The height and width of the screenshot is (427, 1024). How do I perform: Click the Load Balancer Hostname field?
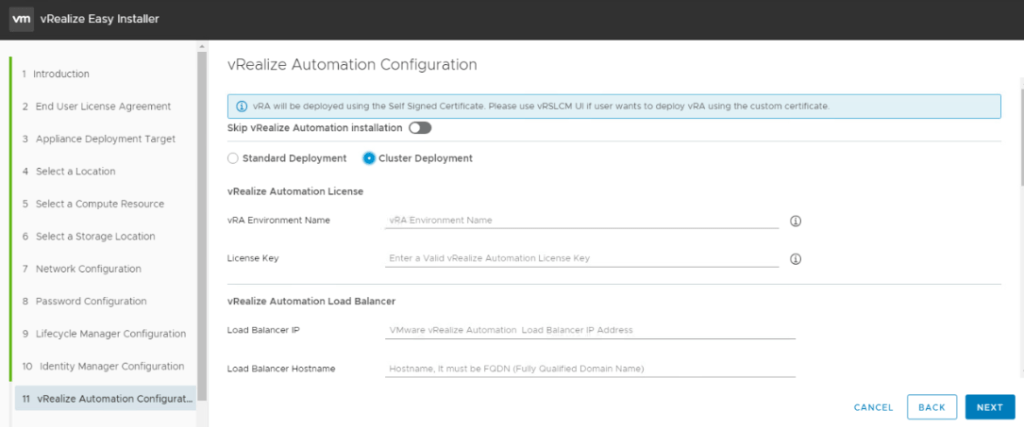coord(590,369)
